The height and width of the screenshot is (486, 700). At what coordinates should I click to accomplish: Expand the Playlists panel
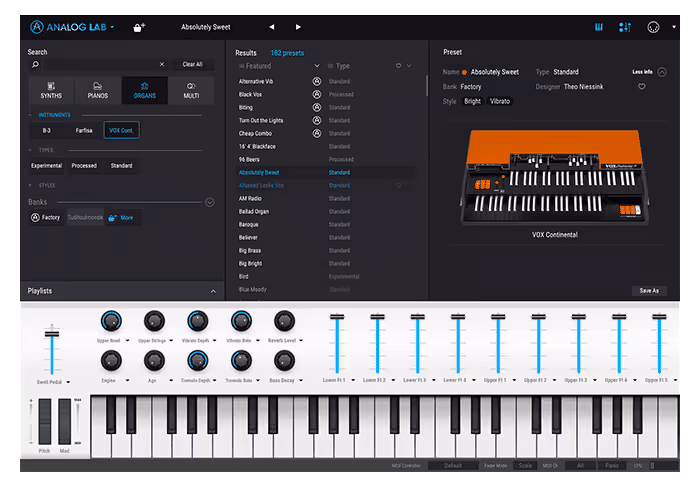(213, 291)
